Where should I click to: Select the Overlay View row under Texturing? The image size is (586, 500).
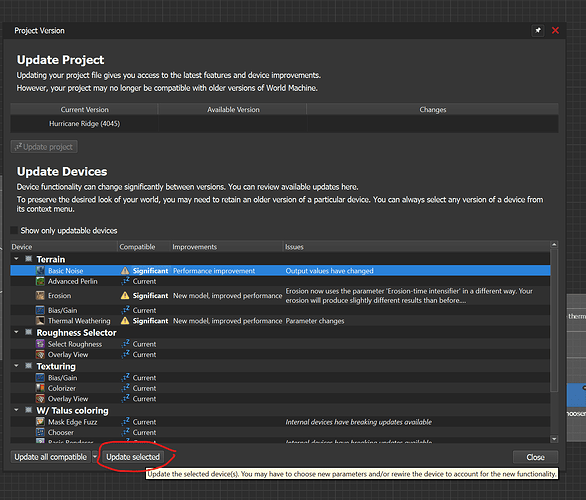tap(280, 399)
